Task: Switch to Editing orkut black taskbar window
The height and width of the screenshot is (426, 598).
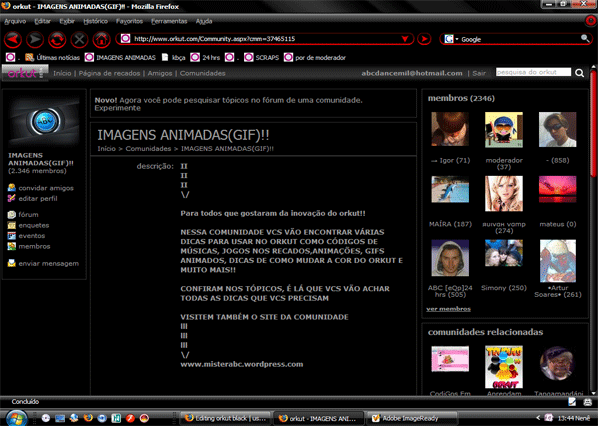Action: point(226,418)
